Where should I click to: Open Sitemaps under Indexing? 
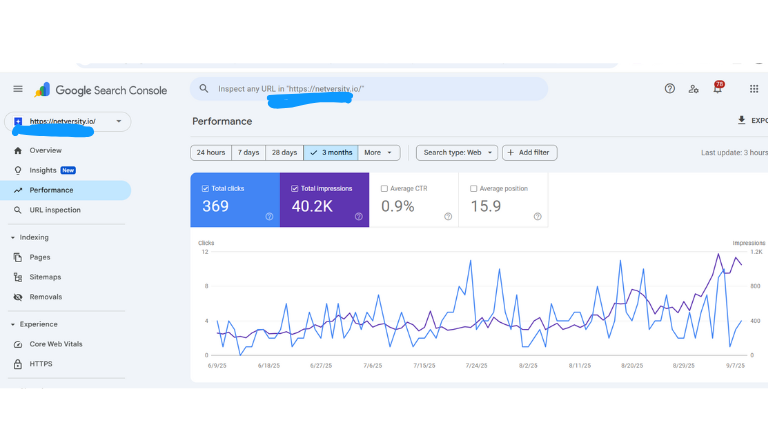pos(66,277)
